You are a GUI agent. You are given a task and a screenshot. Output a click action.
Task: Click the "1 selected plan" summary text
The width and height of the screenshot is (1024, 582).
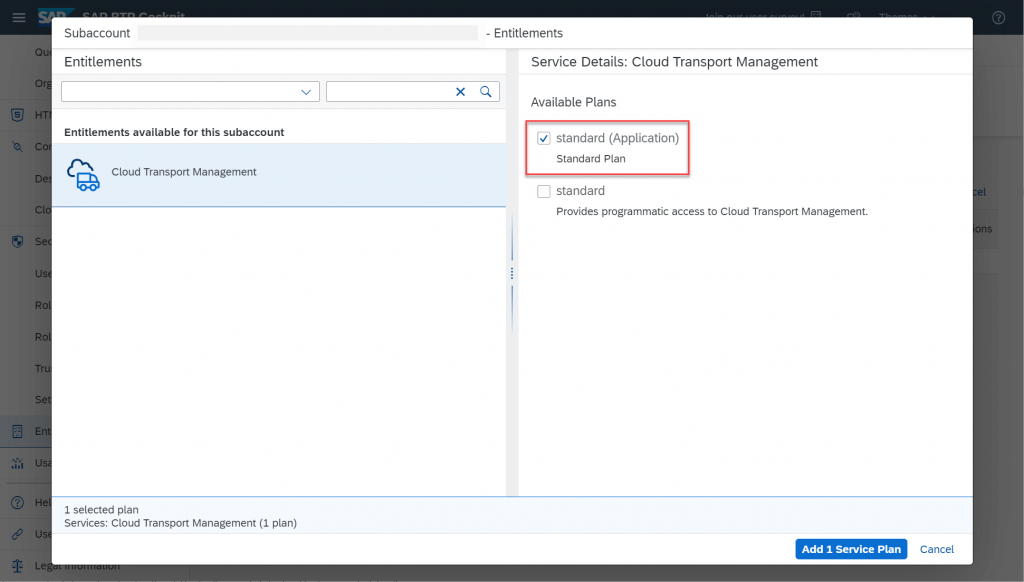[x=101, y=509]
